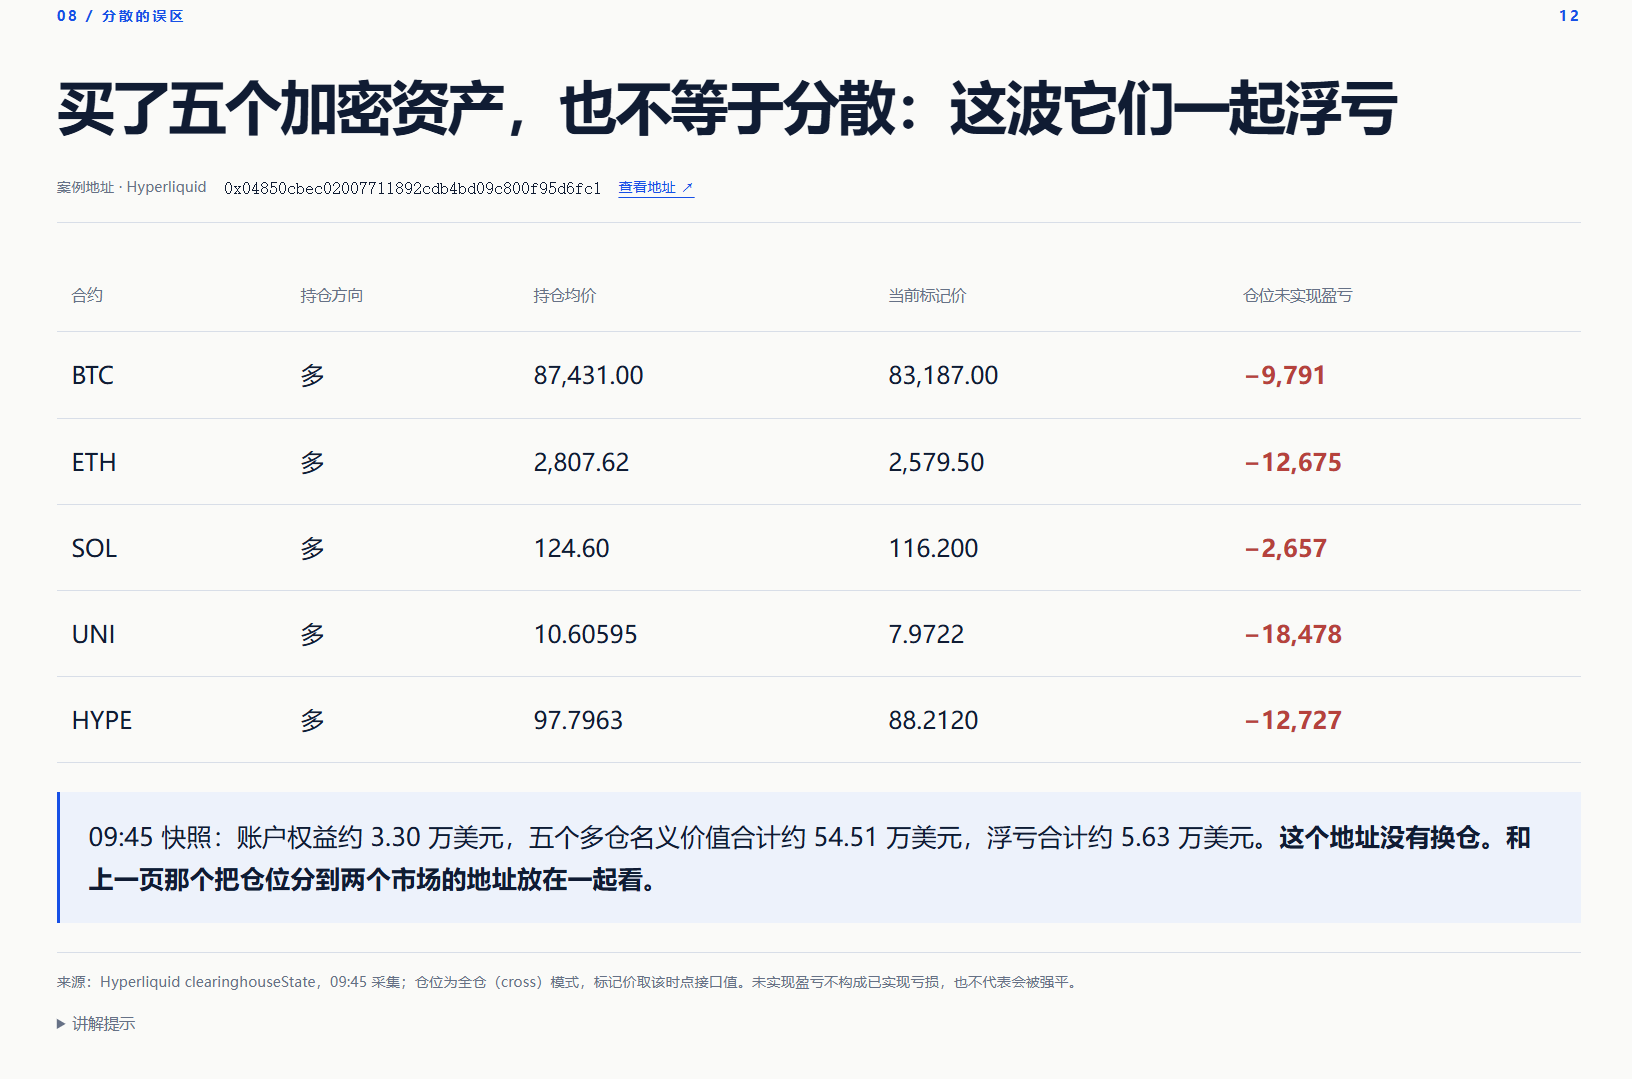Select the HYPE contract cell

102,720
